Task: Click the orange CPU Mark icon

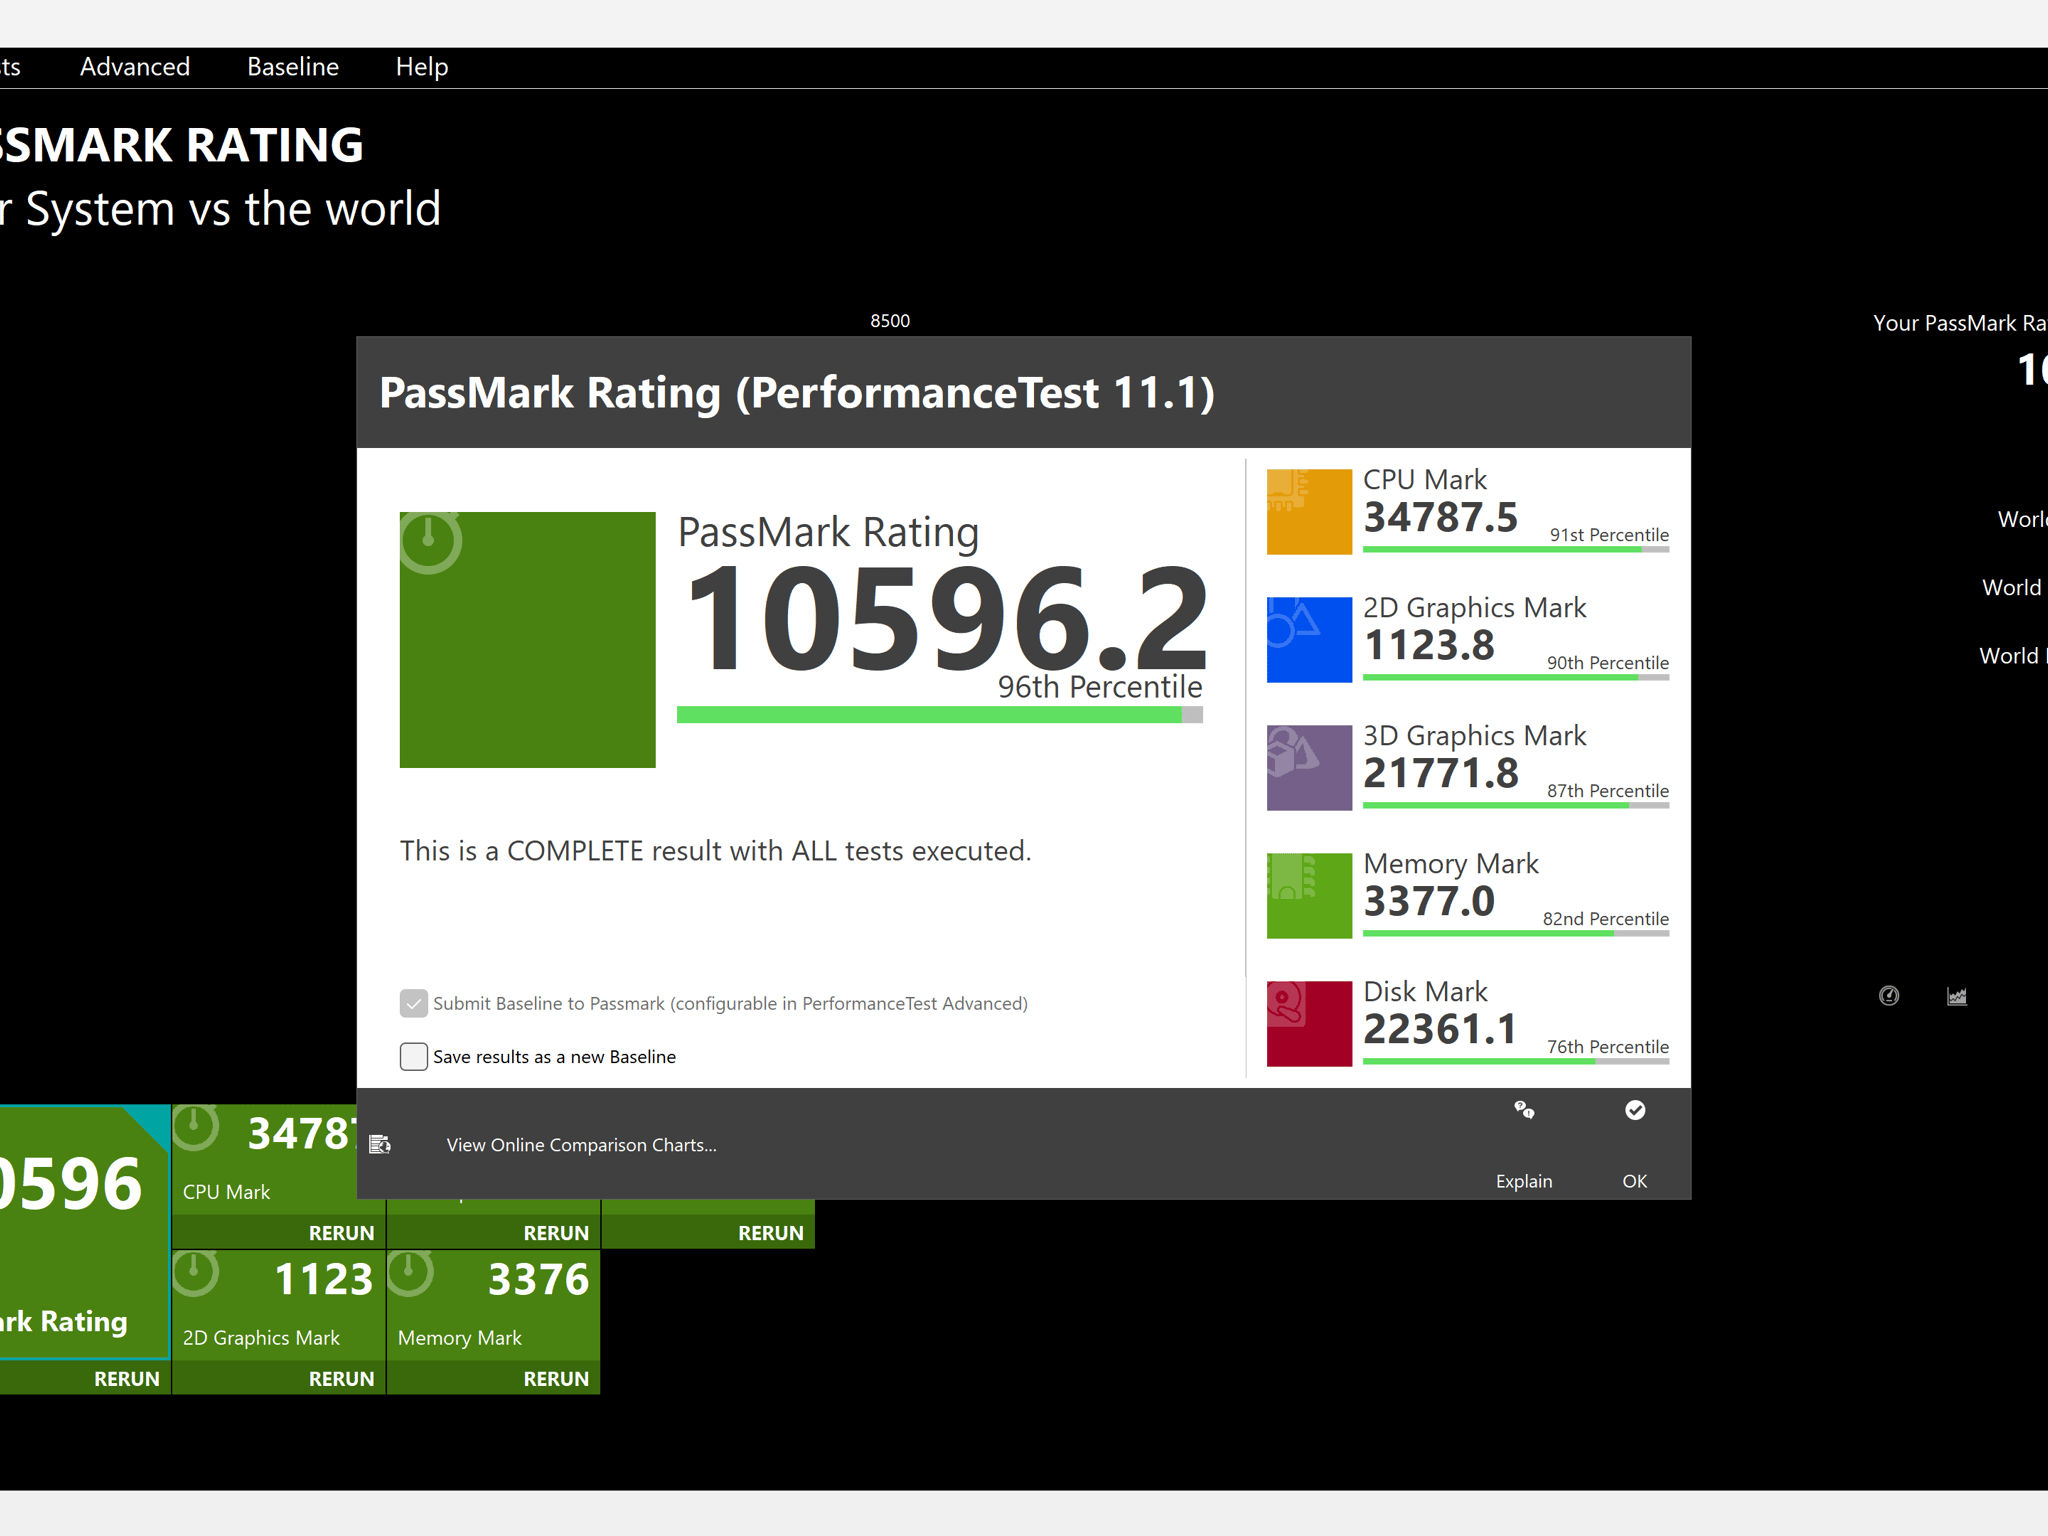Action: [x=1309, y=511]
